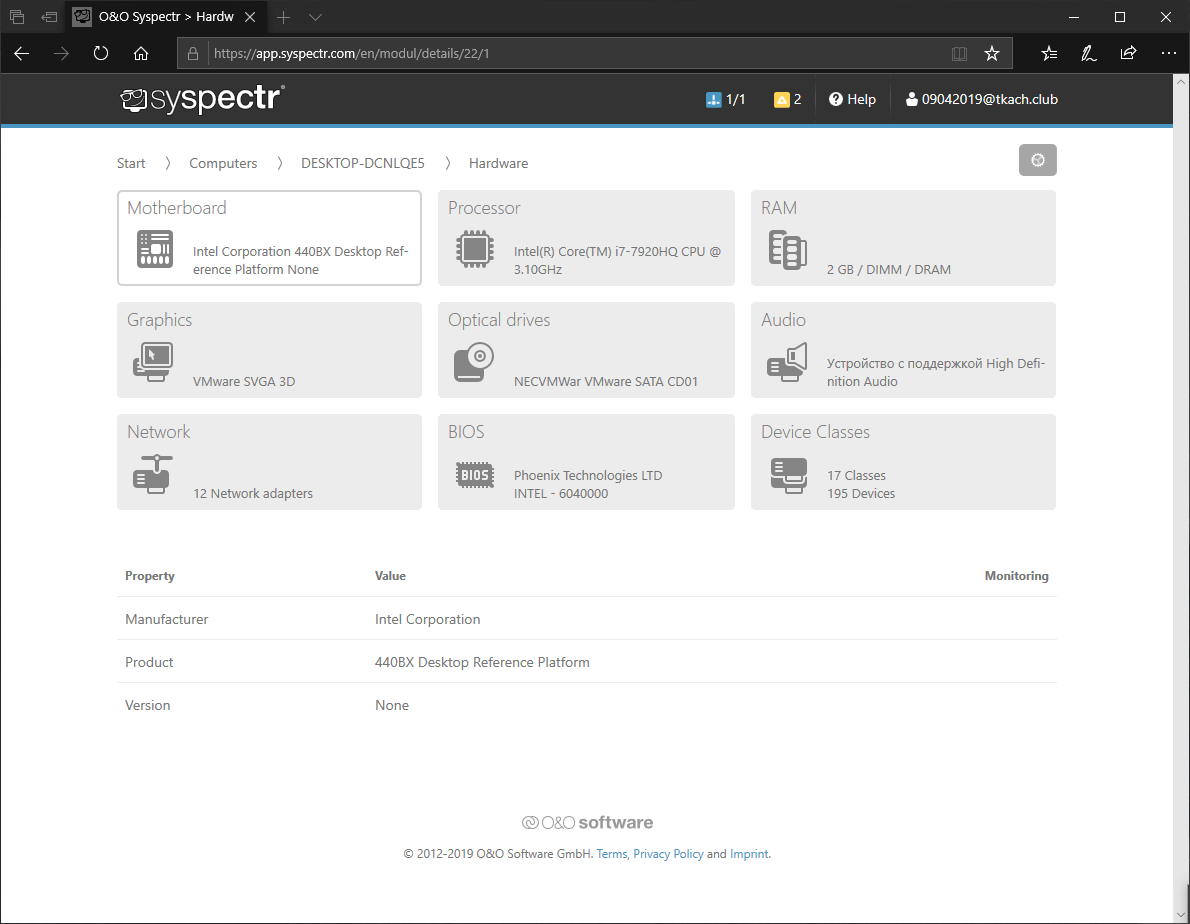Viewport: 1190px width, 924px height.
Task: Click the site lock icon
Action: [x=193, y=53]
